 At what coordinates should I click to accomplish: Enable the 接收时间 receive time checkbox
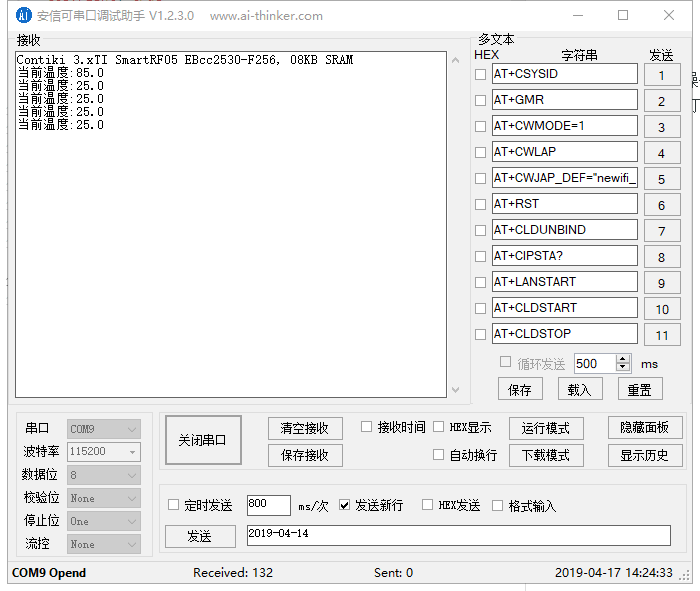(366, 427)
